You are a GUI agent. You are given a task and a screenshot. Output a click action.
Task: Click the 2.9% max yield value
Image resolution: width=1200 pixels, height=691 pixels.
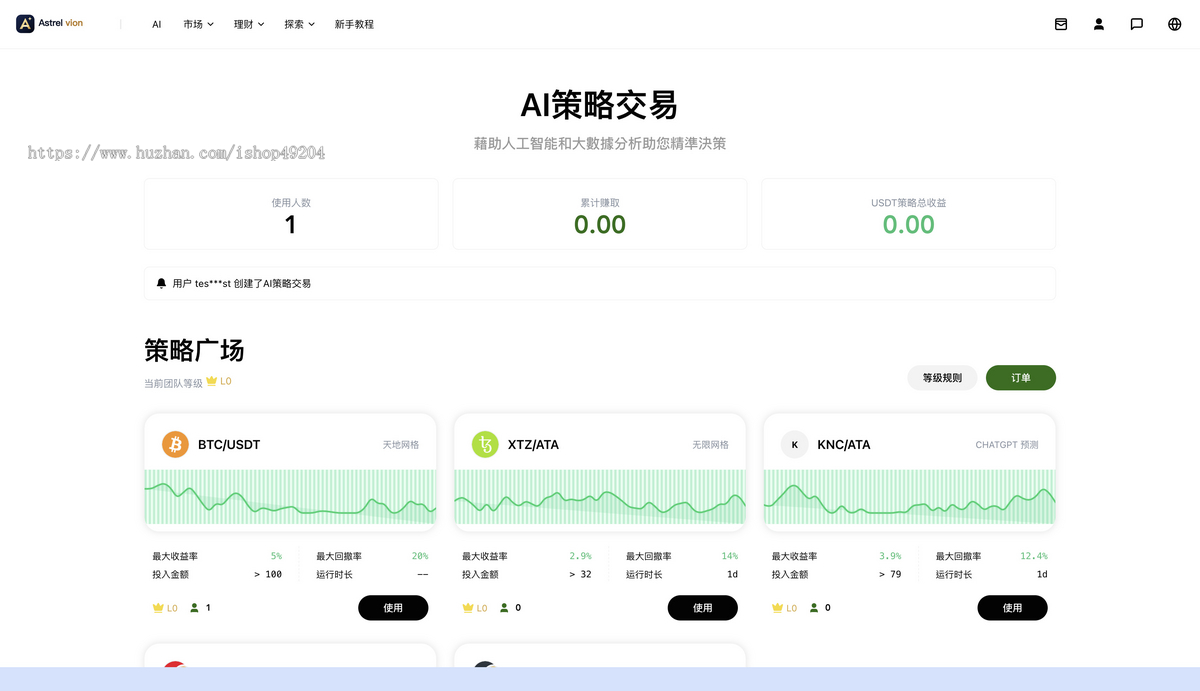581,556
